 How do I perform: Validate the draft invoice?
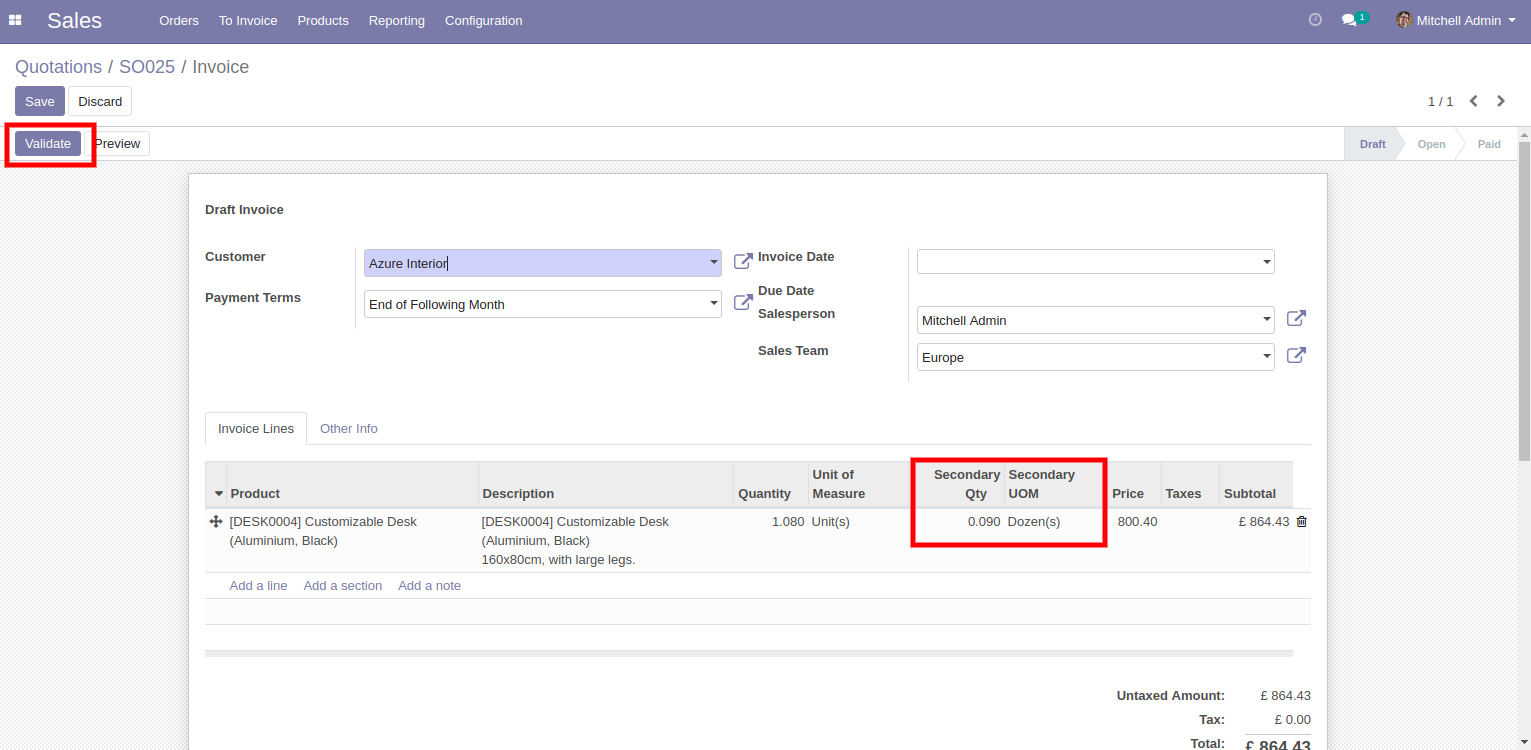(x=48, y=143)
